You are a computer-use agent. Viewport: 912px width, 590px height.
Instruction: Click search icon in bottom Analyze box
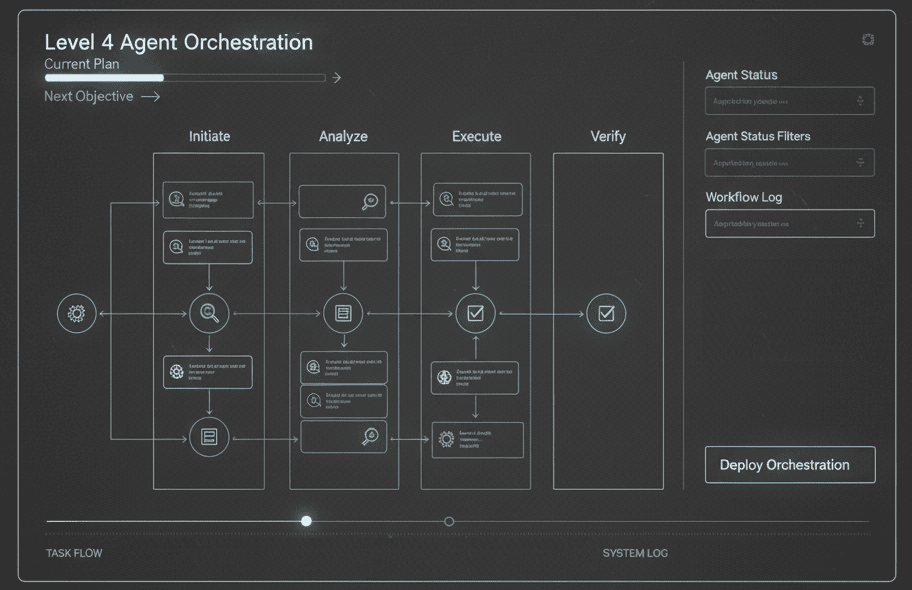[x=370, y=436]
